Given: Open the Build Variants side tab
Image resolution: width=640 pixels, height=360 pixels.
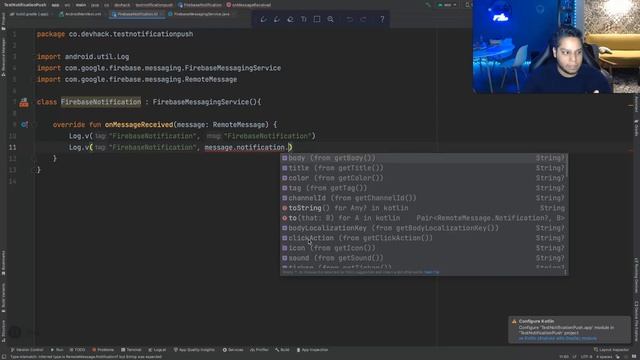Looking at the screenshot, I should [3, 298].
